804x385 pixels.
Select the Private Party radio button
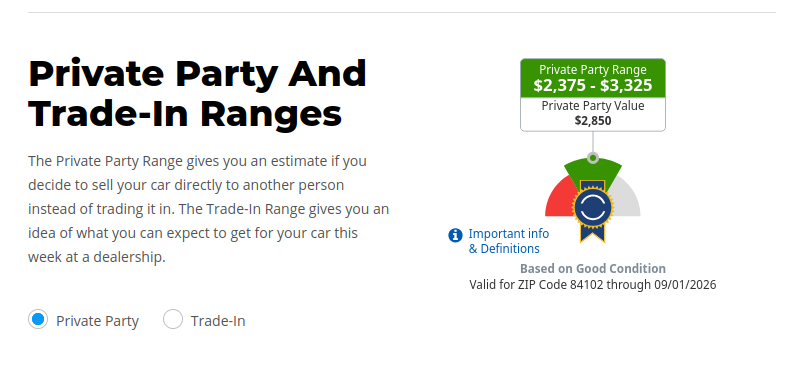click(x=38, y=319)
